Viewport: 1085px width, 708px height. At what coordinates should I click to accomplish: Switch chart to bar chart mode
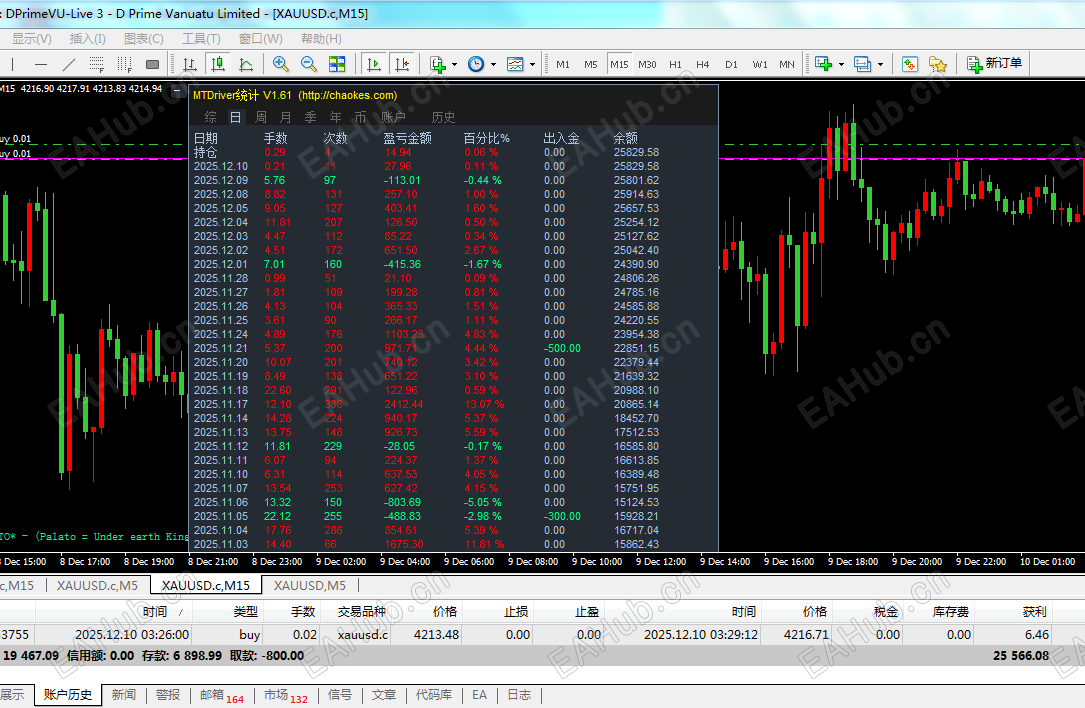[190, 64]
